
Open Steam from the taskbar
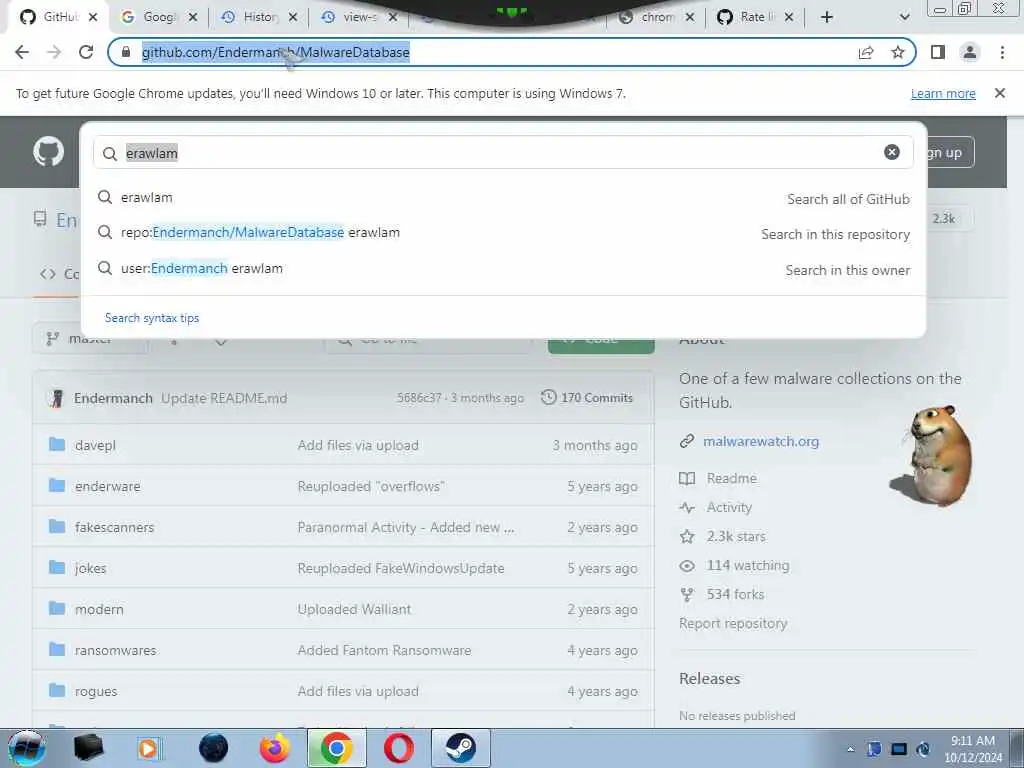click(x=460, y=748)
